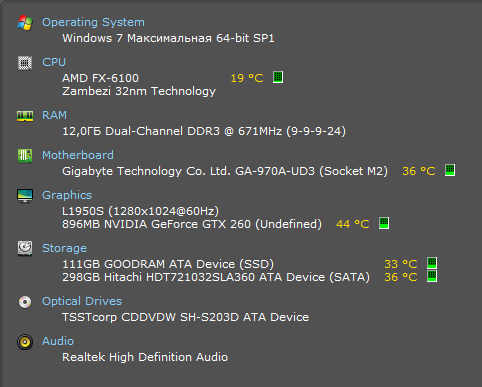482x387 pixels.
Task: Click the Audio speaker icon
Action: (x=25, y=342)
